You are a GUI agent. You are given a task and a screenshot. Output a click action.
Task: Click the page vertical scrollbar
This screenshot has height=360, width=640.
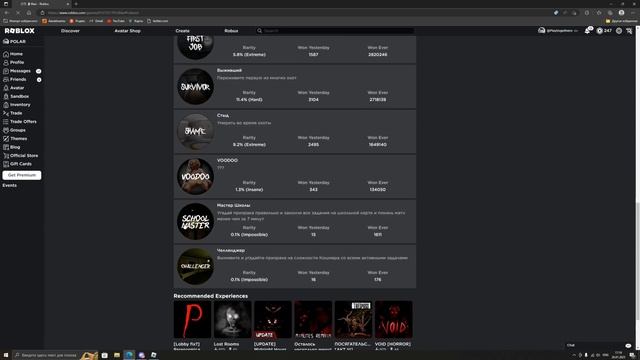[x=638, y=188]
